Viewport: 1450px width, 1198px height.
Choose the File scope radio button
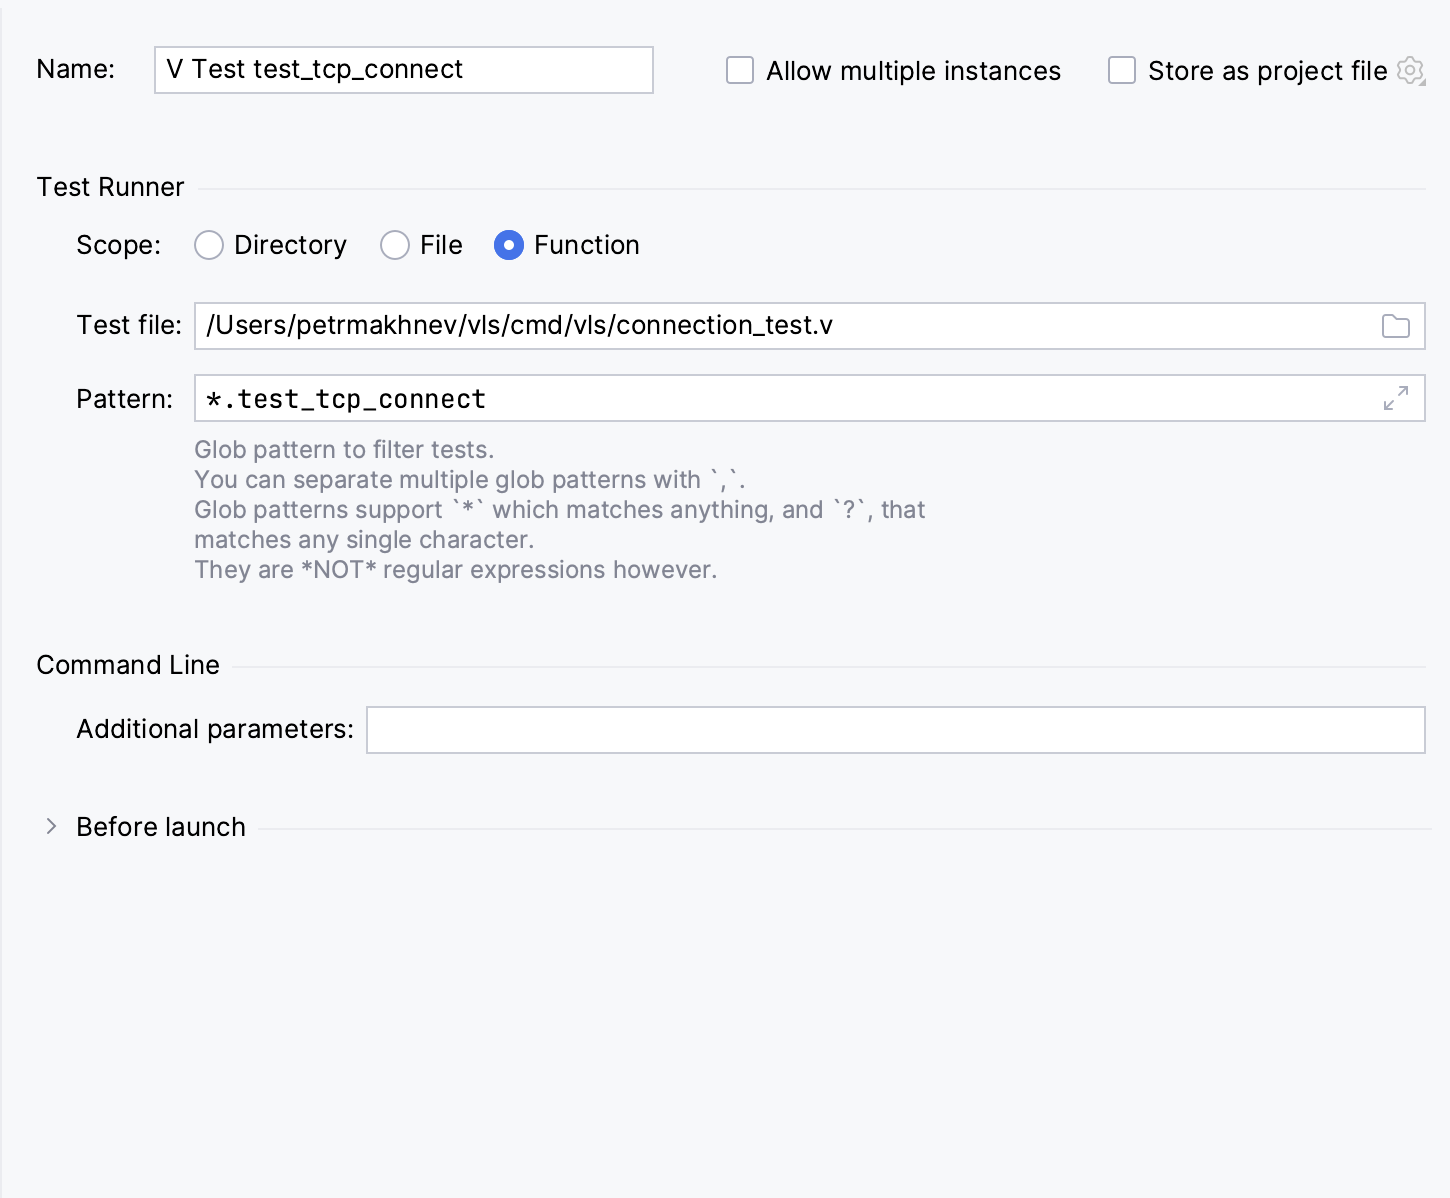(x=395, y=245)
